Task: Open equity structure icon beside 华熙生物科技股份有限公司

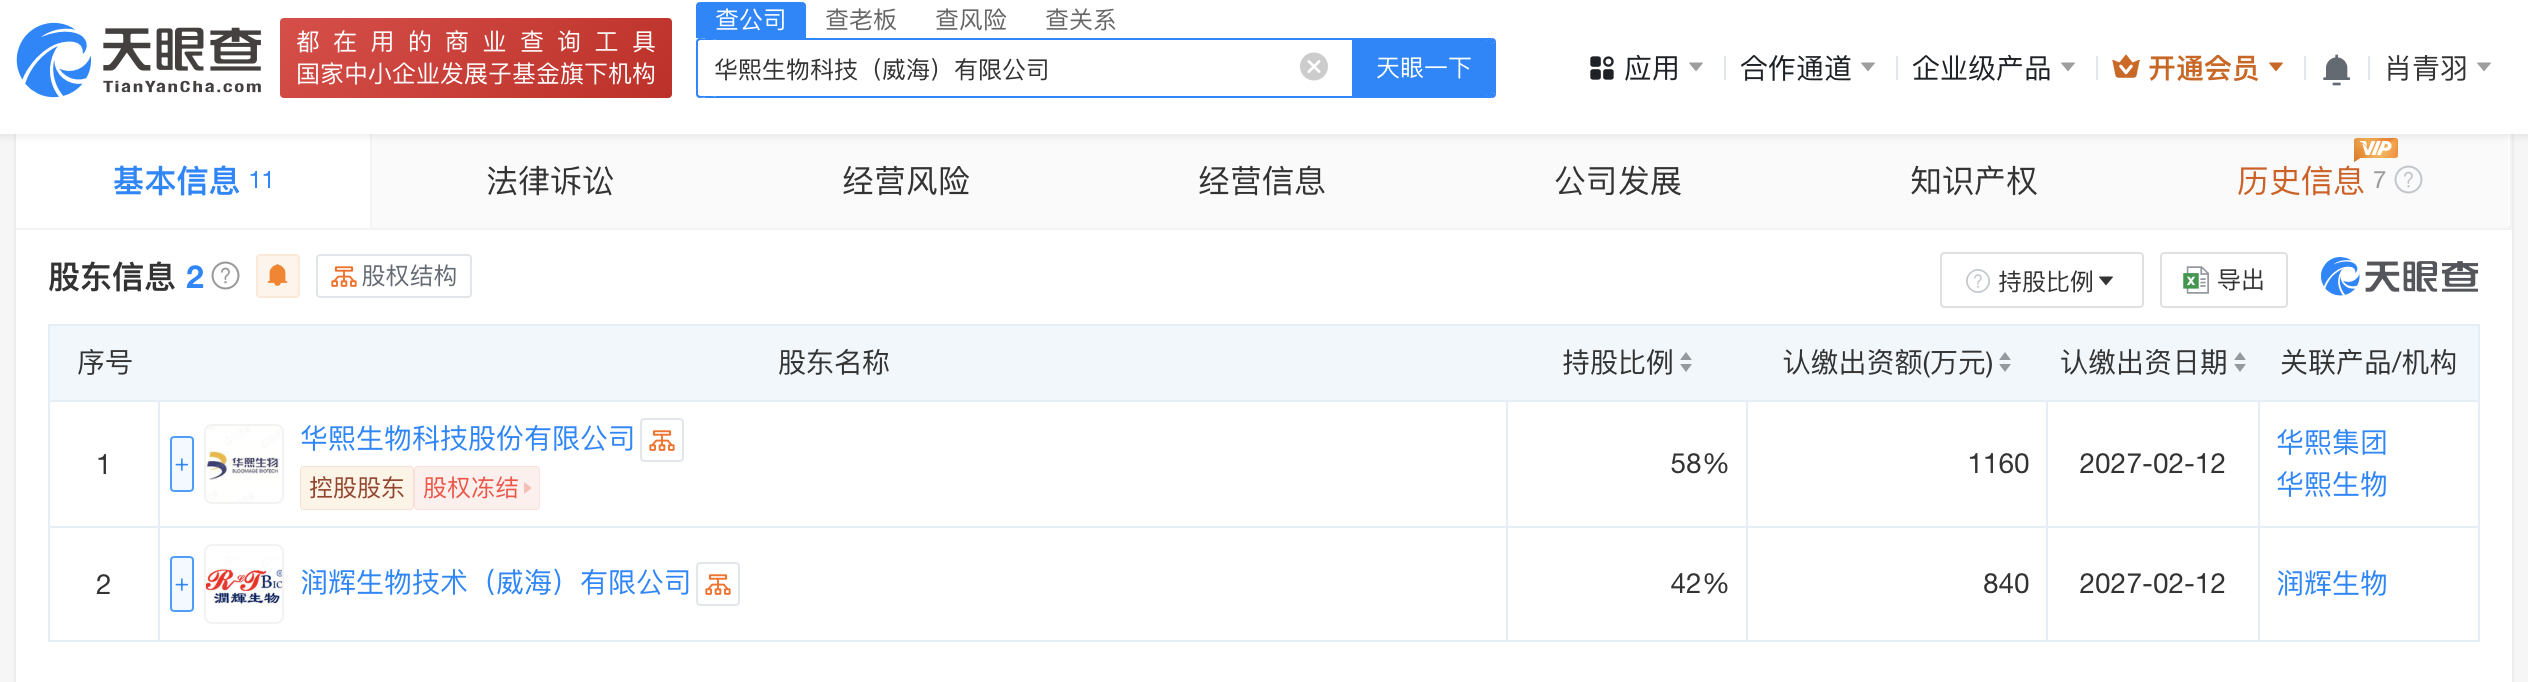Action: click(x=662, y=440)
